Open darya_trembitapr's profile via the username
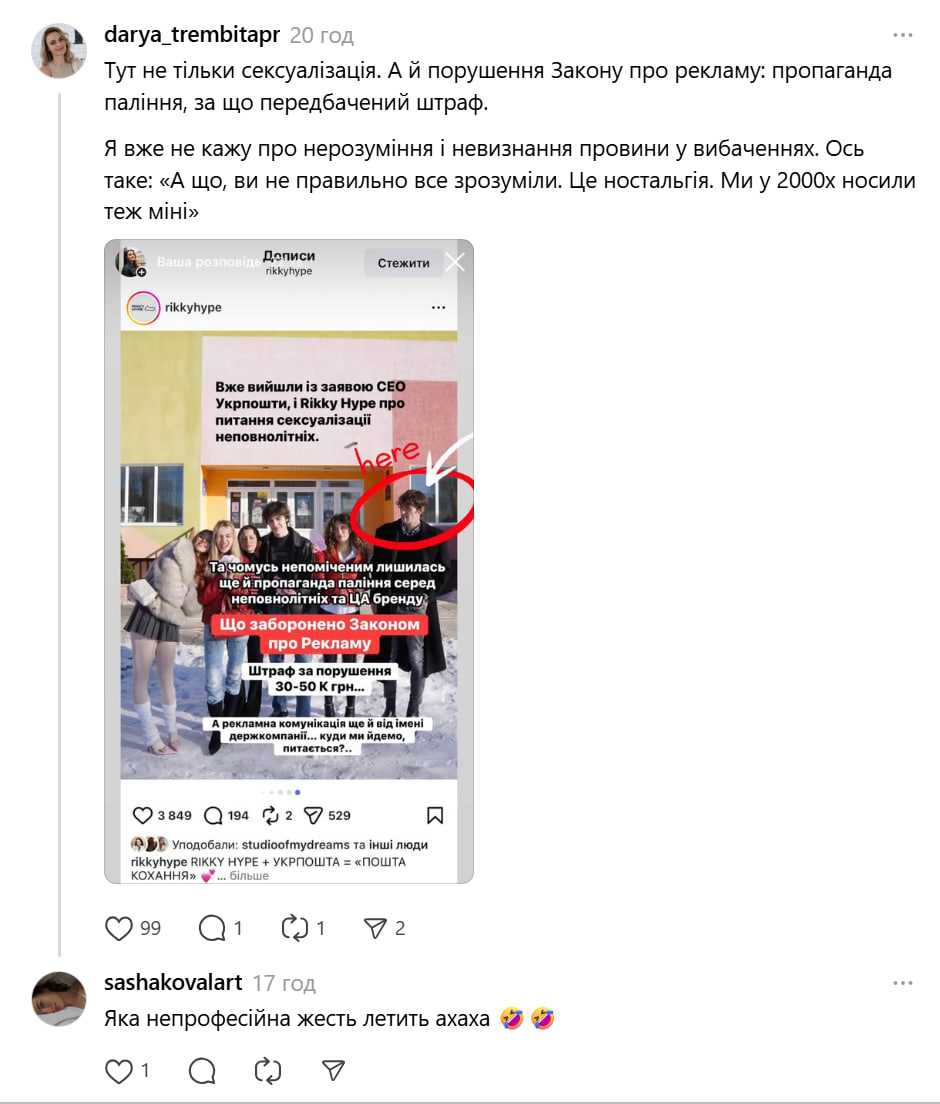Screen dimensions: 940x1104 tap(192, 34)
